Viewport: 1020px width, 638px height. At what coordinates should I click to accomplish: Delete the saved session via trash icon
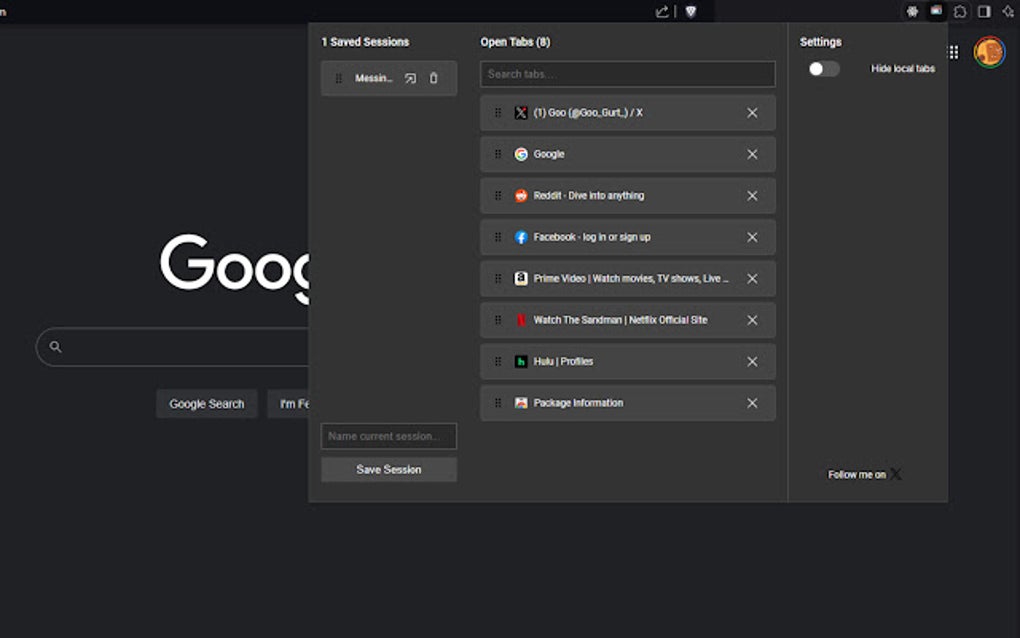(x=434, y=78)
